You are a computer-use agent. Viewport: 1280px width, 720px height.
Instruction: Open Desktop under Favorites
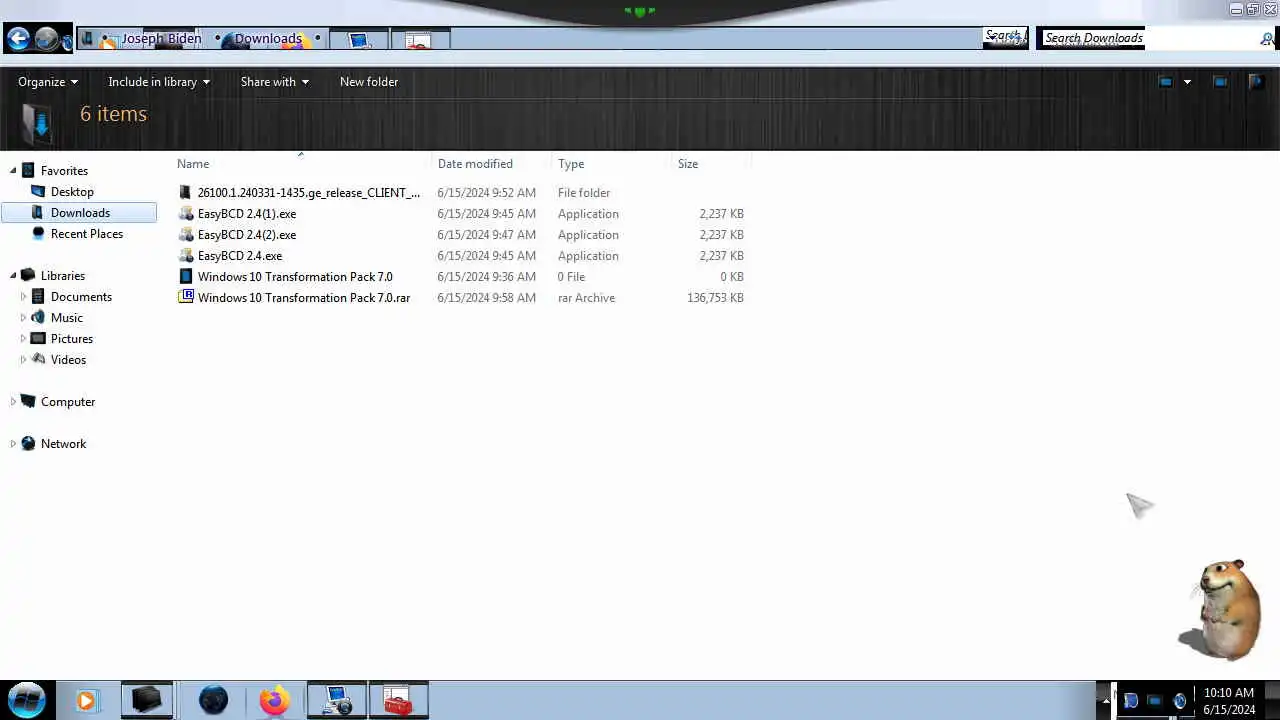point(72,192)
